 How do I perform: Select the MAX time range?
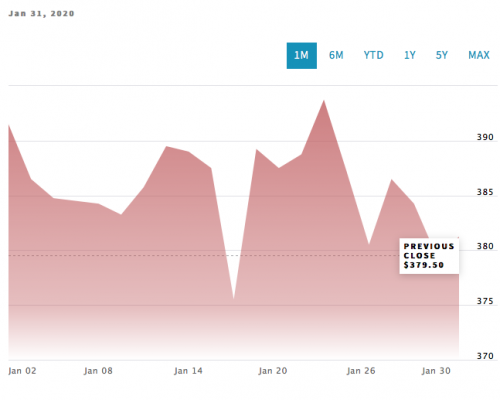479,55
